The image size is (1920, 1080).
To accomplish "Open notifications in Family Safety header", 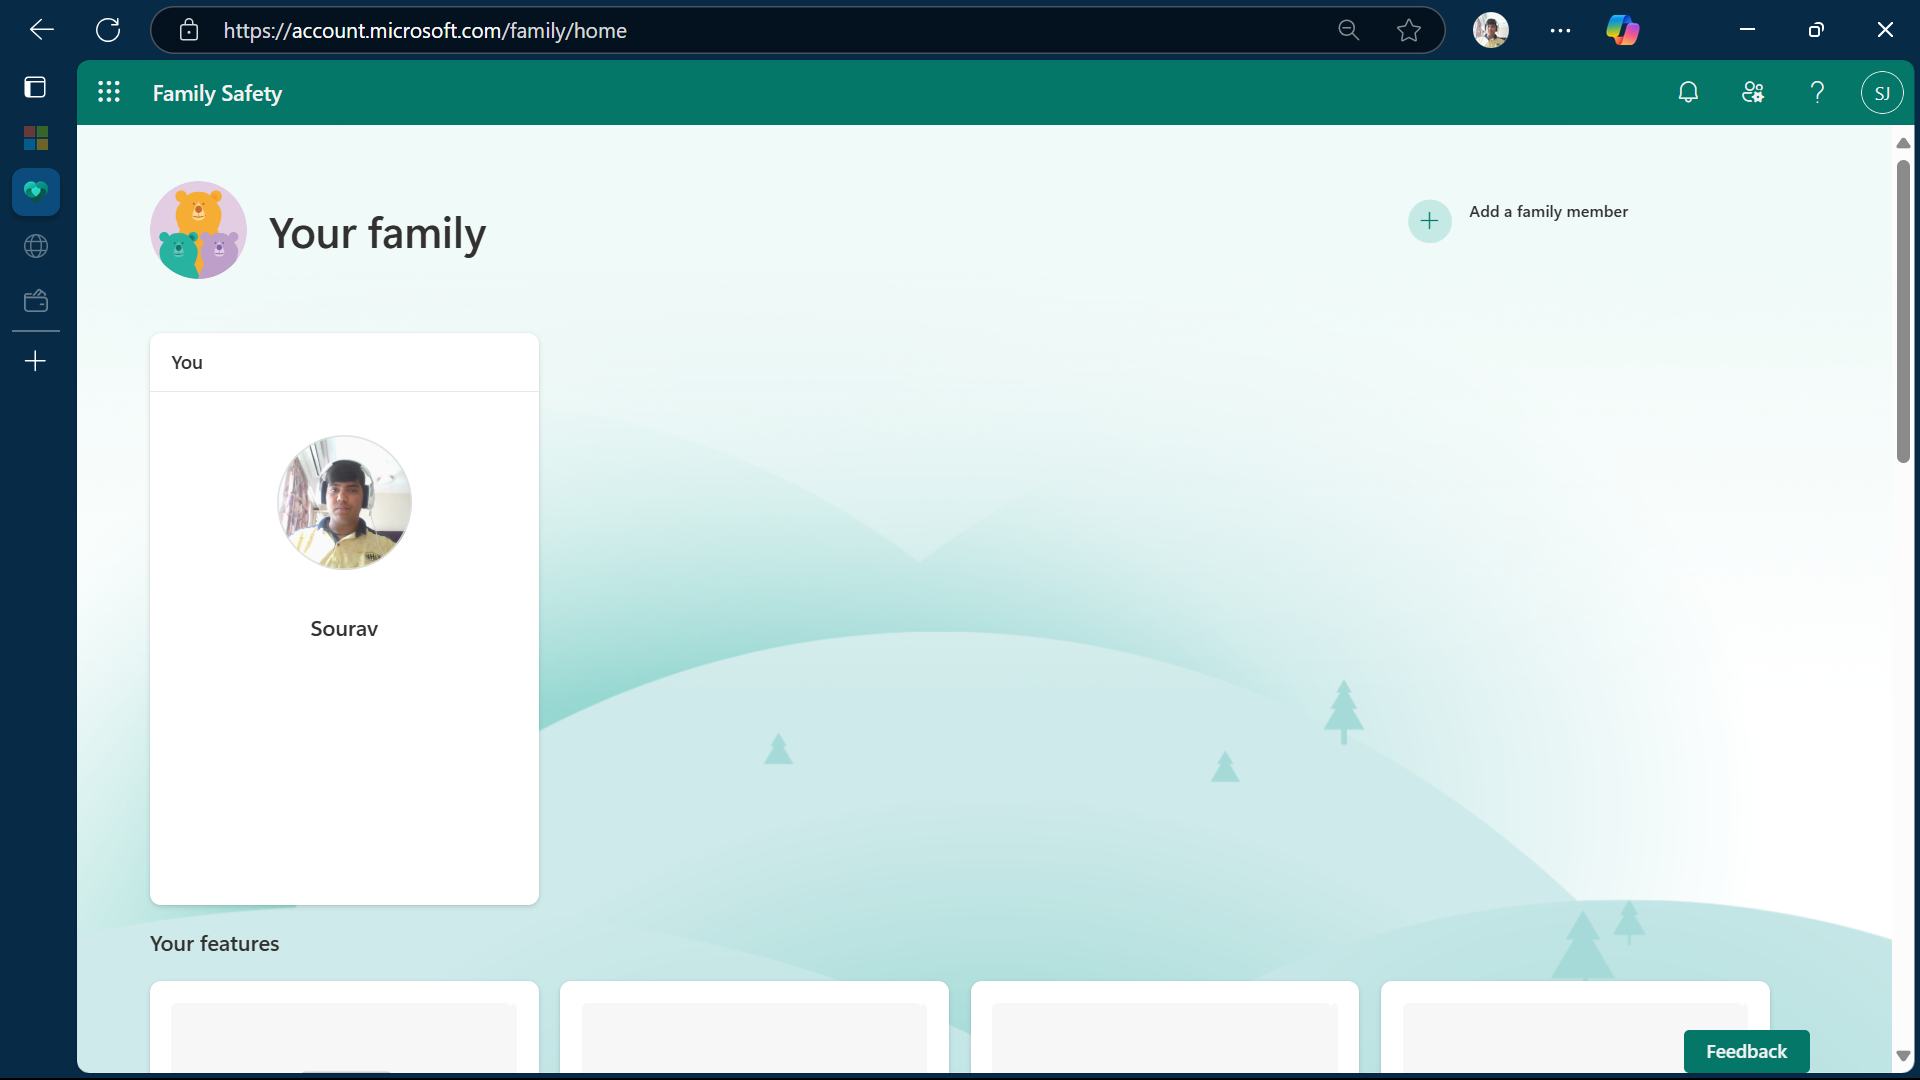I will tap(1689, 92).
